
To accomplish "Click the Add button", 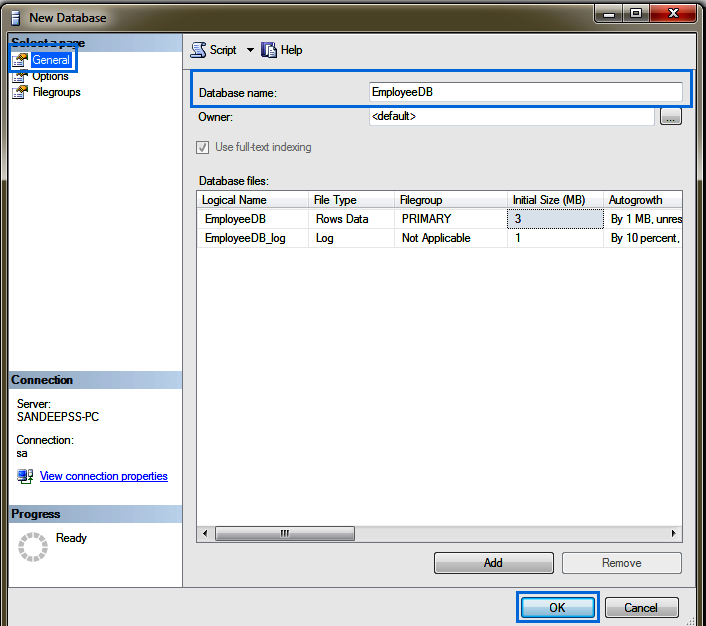I will (493, 563).
